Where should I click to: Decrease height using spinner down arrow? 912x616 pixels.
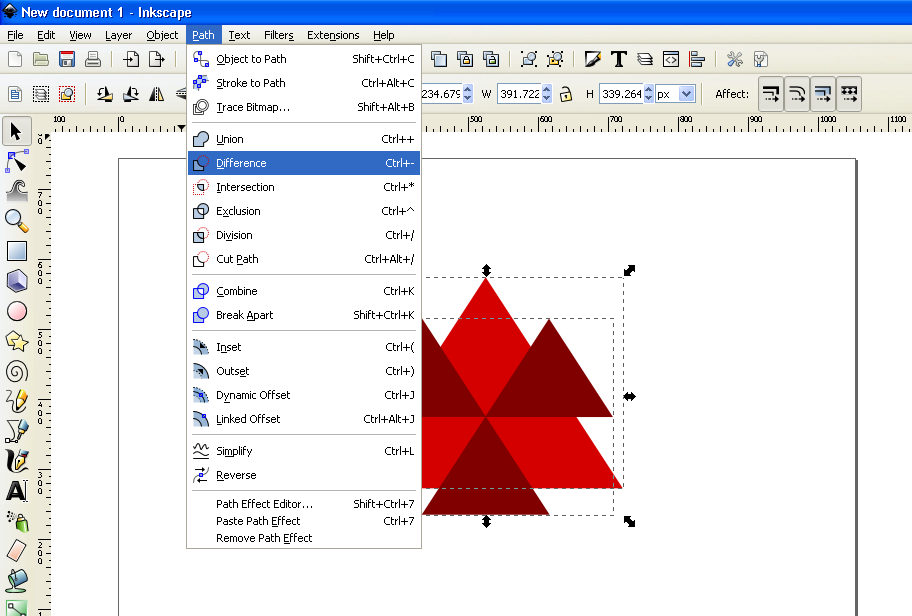[649, 98]
